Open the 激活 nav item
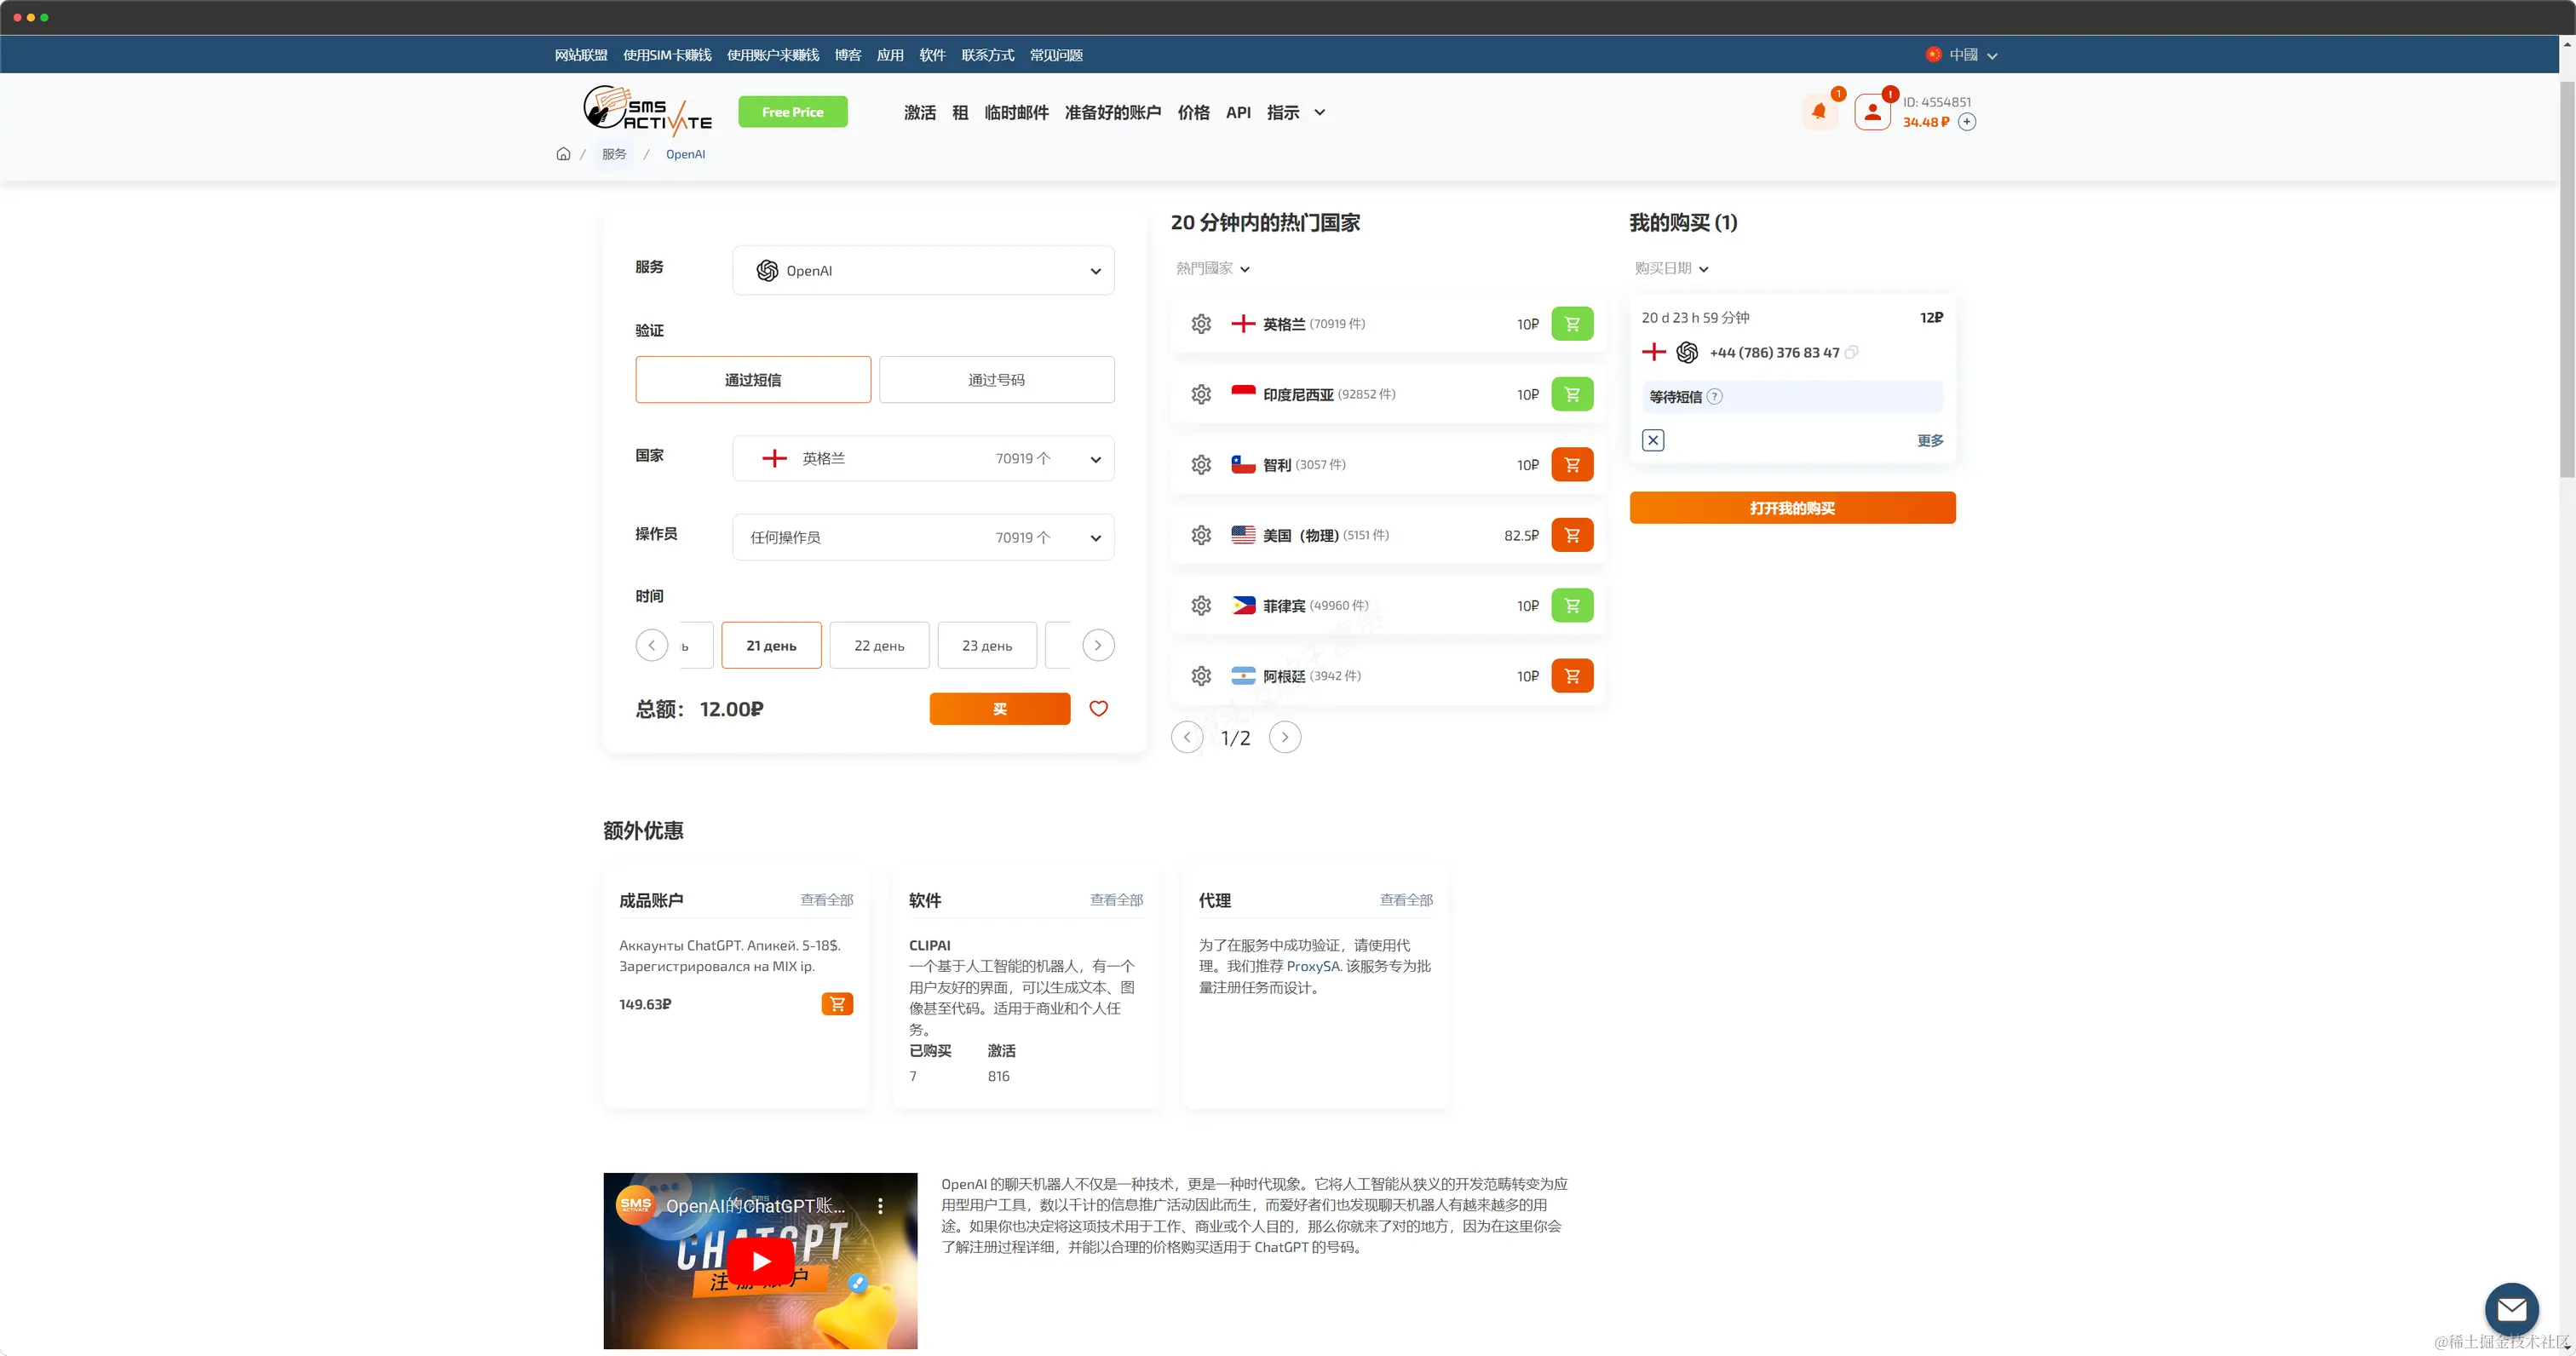This screenshot has width=2576, height=1356. [x=920, y=113]
